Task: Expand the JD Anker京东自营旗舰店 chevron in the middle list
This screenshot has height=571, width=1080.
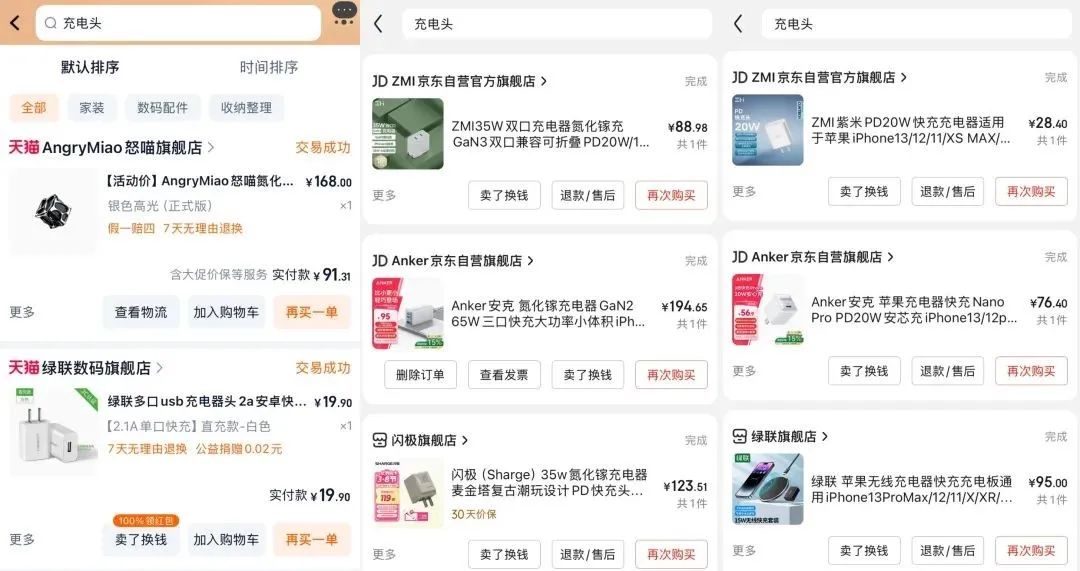Action: [530, 260]
